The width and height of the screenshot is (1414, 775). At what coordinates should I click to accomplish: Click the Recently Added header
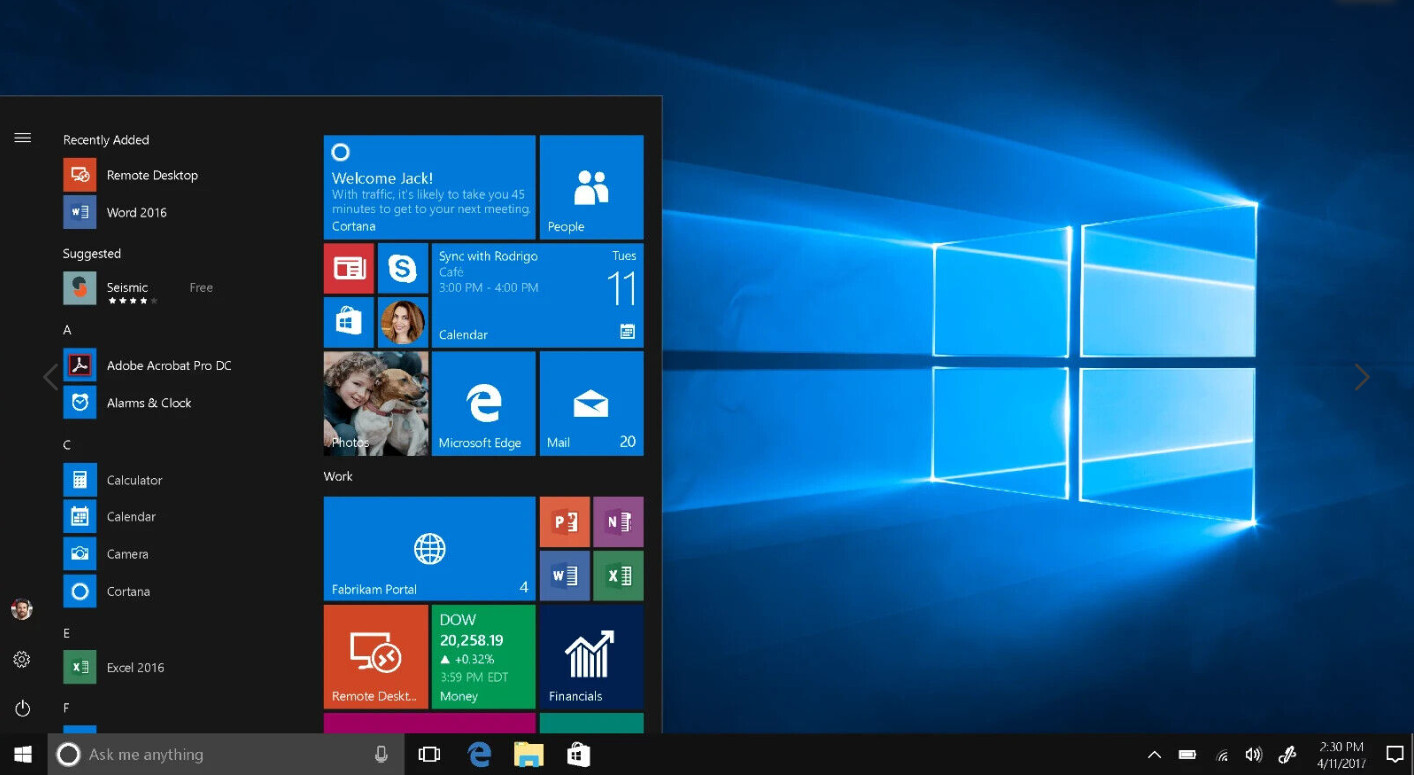click(x=106, y=140)
